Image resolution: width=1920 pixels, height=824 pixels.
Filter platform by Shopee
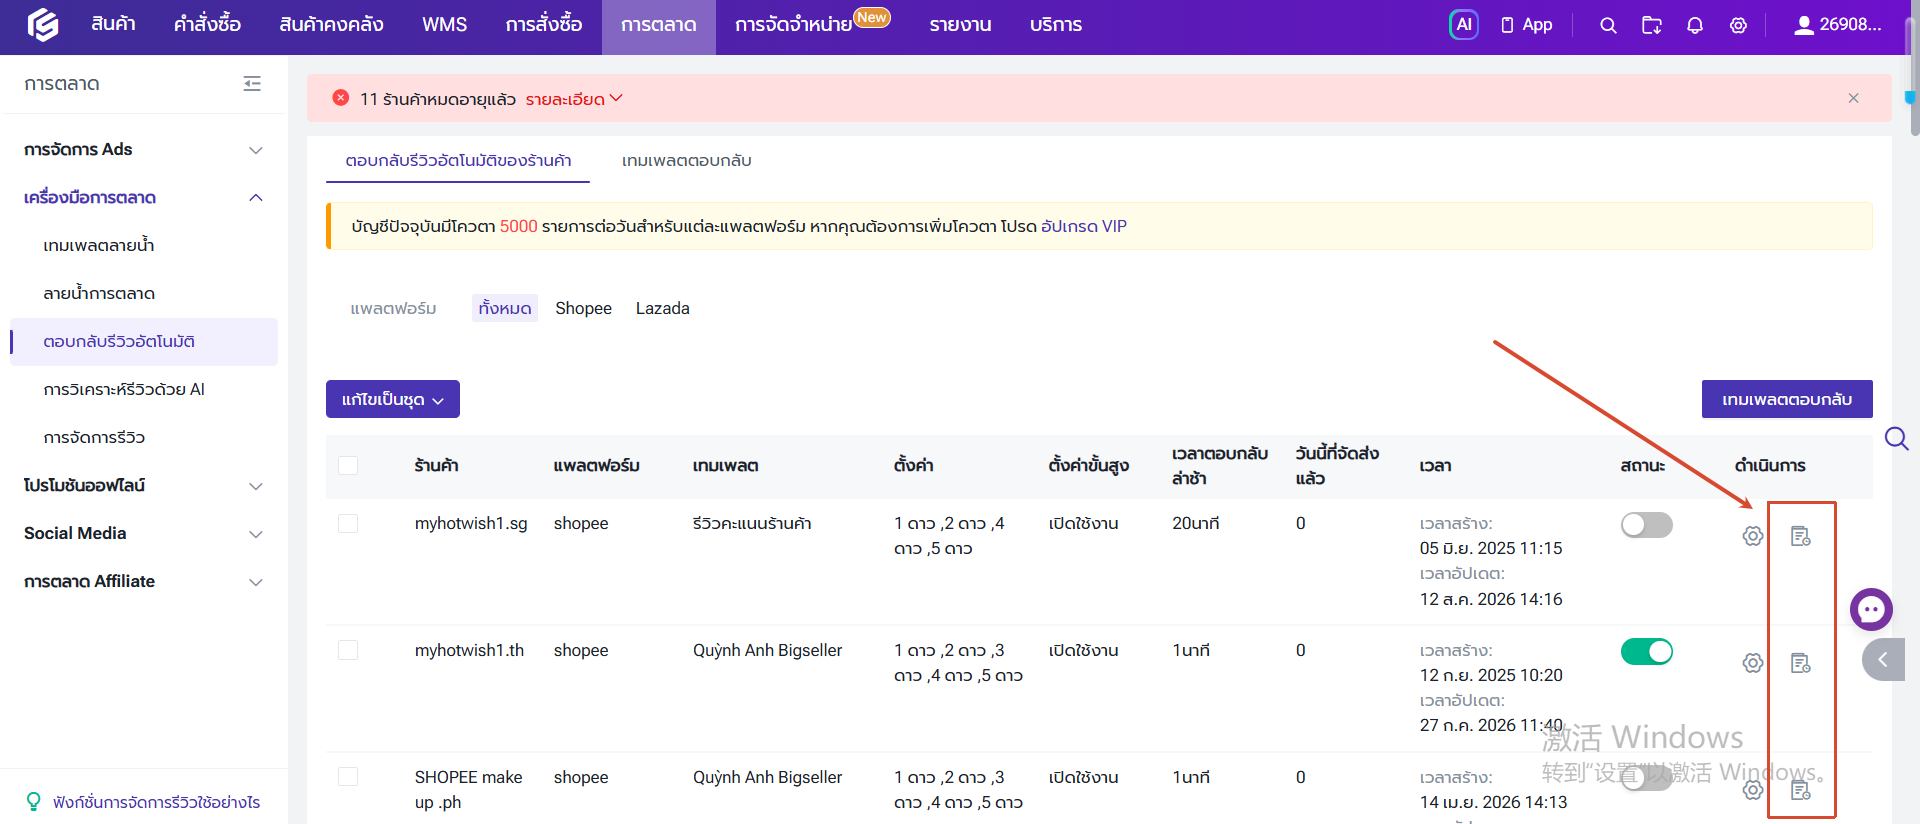pyautogui.click(x=583, y=308)
